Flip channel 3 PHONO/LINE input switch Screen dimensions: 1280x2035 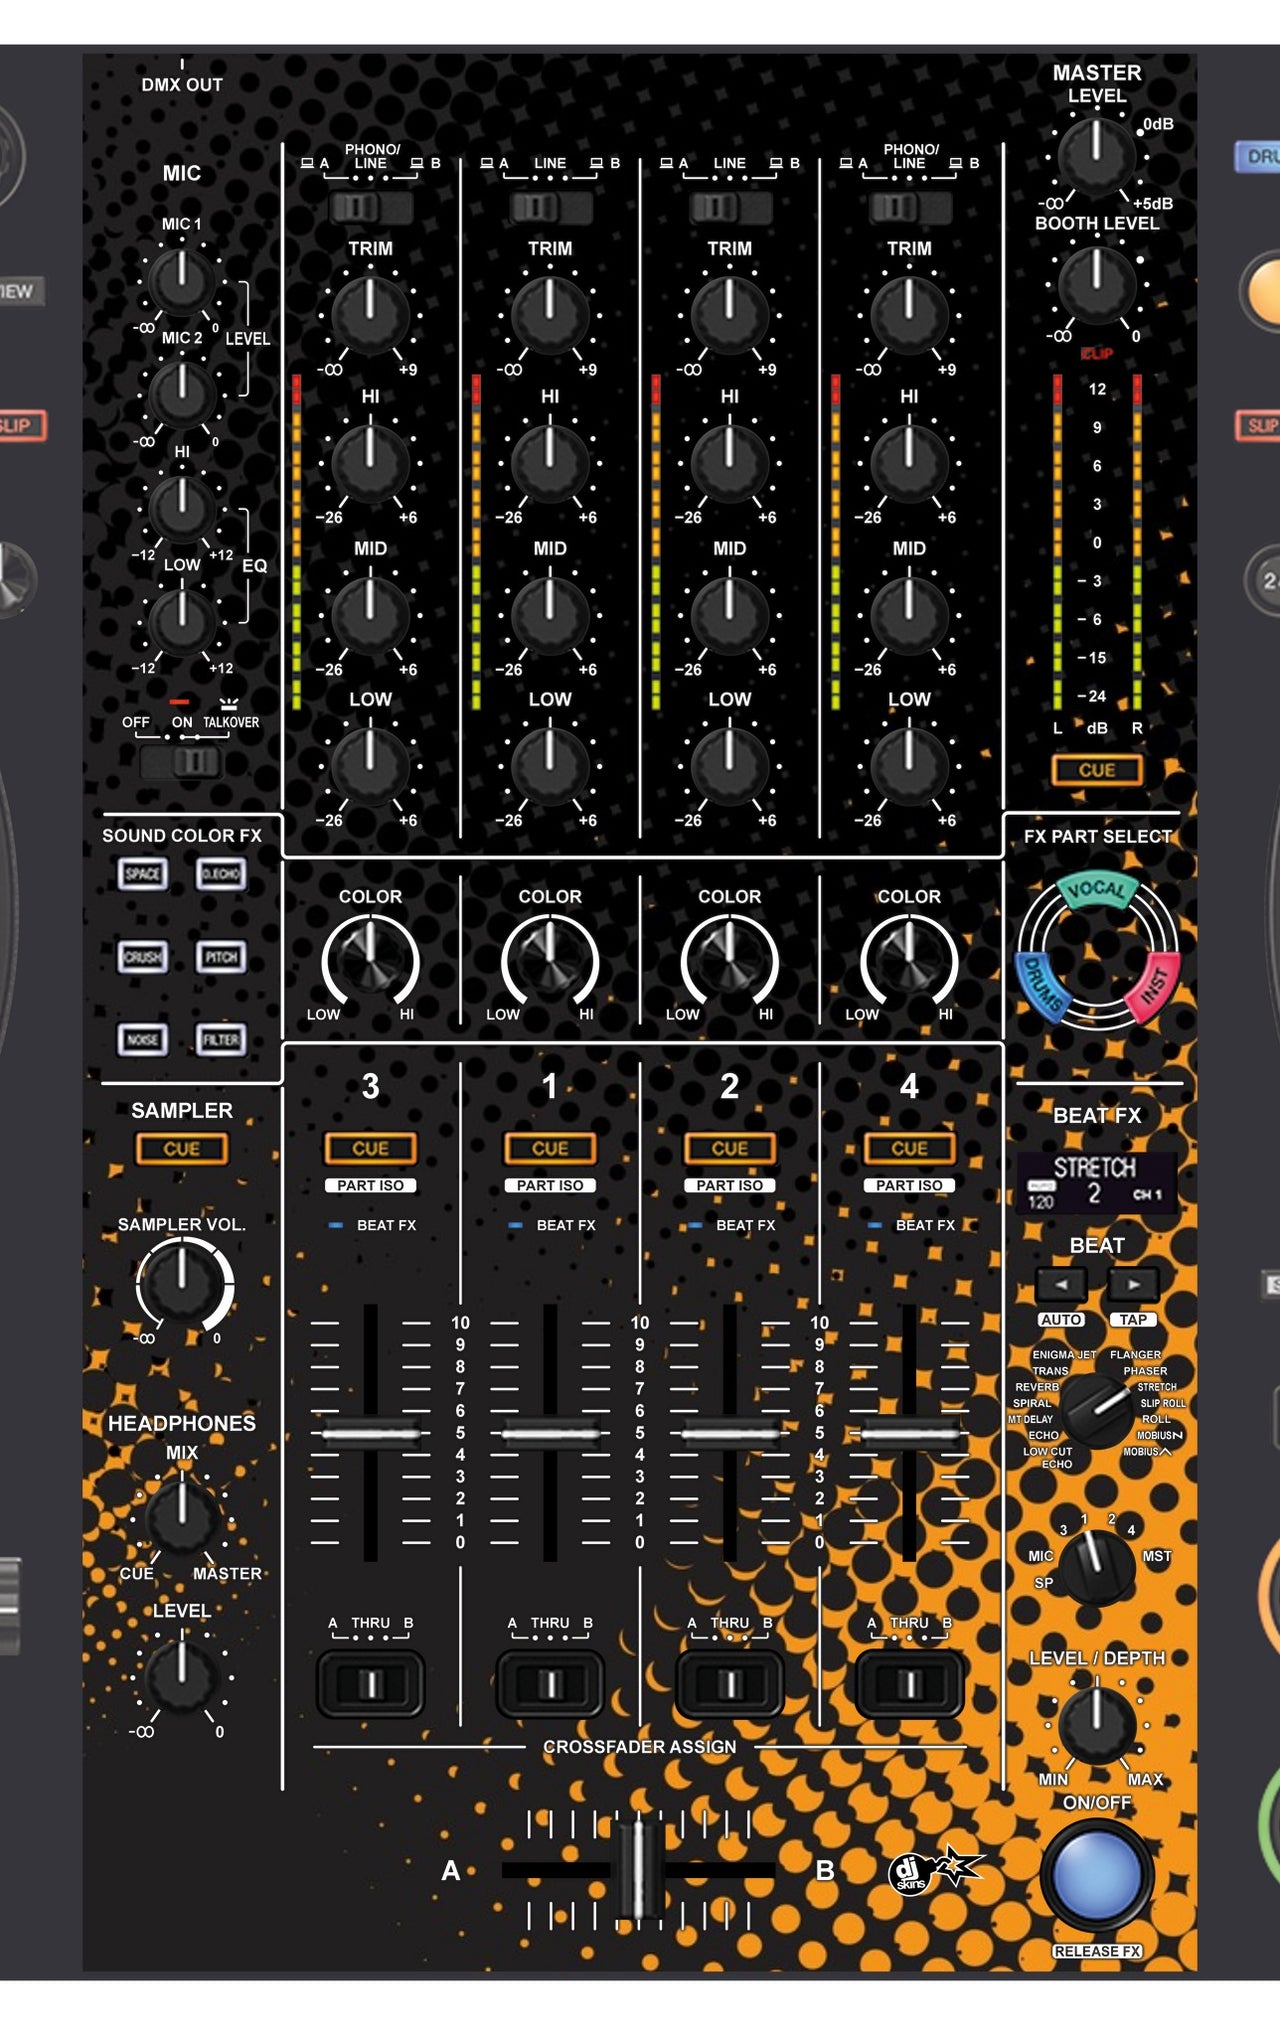(x=370, y=207)
